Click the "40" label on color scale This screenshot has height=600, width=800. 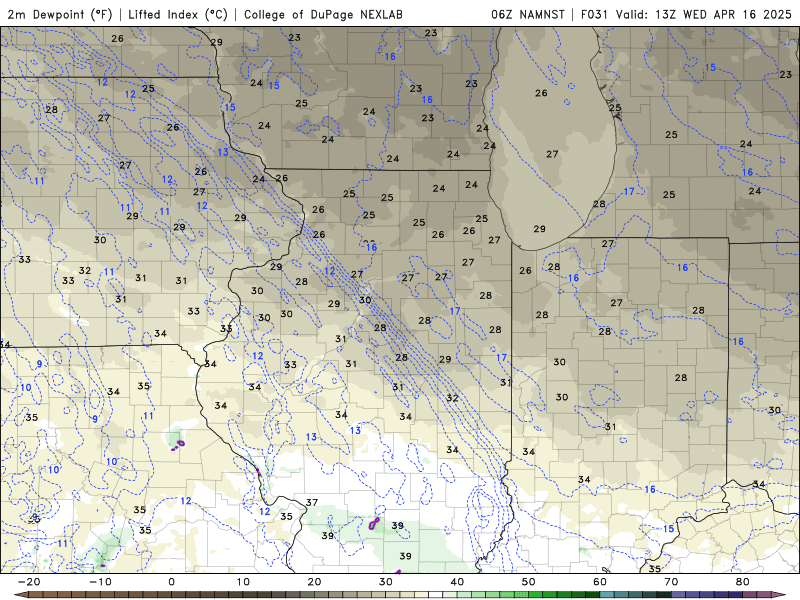(457, 582)
